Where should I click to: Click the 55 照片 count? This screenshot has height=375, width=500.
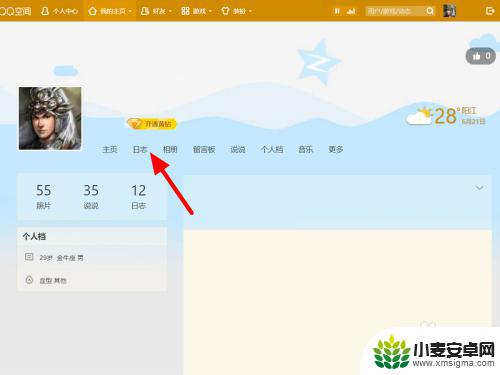tap(44, 197)
